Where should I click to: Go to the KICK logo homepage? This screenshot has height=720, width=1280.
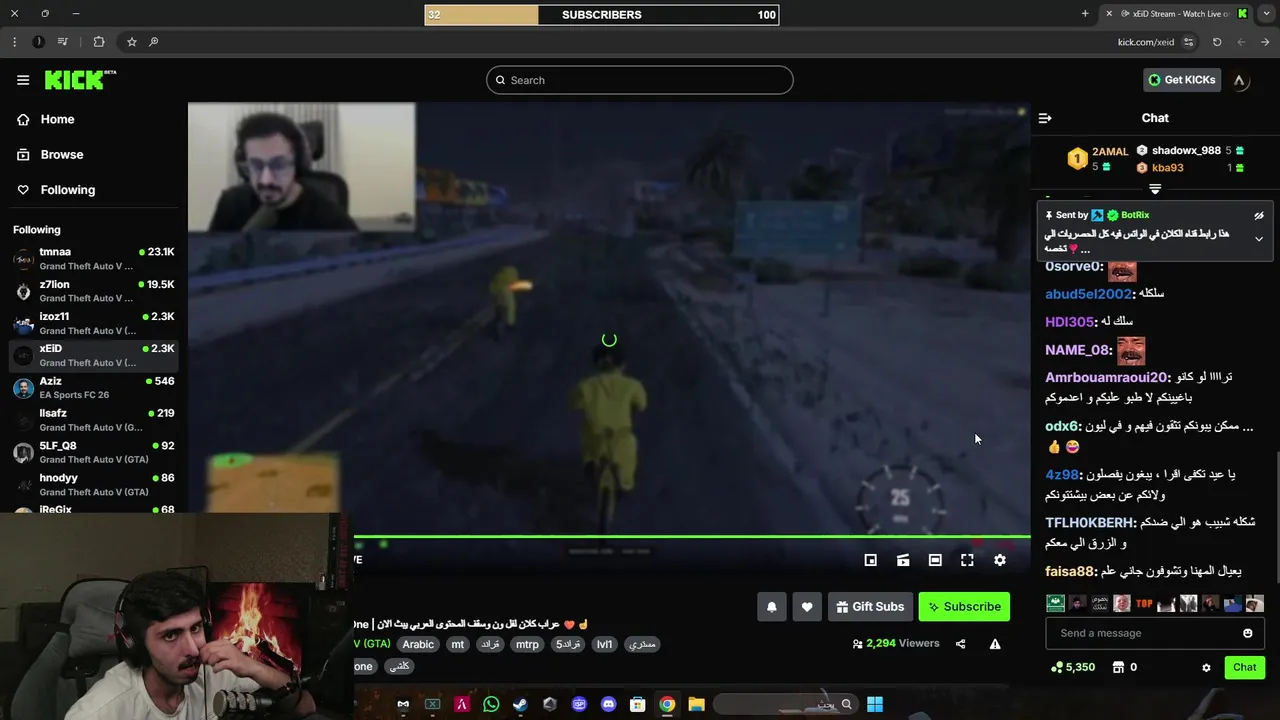(x=80, y=80)
